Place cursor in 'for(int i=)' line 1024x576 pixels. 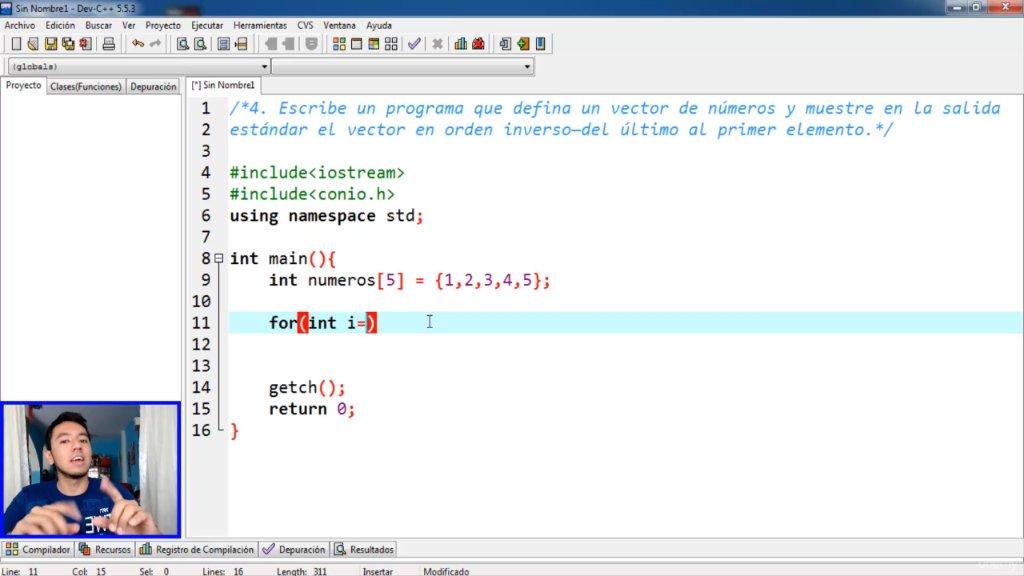click(x=323, y=323)
